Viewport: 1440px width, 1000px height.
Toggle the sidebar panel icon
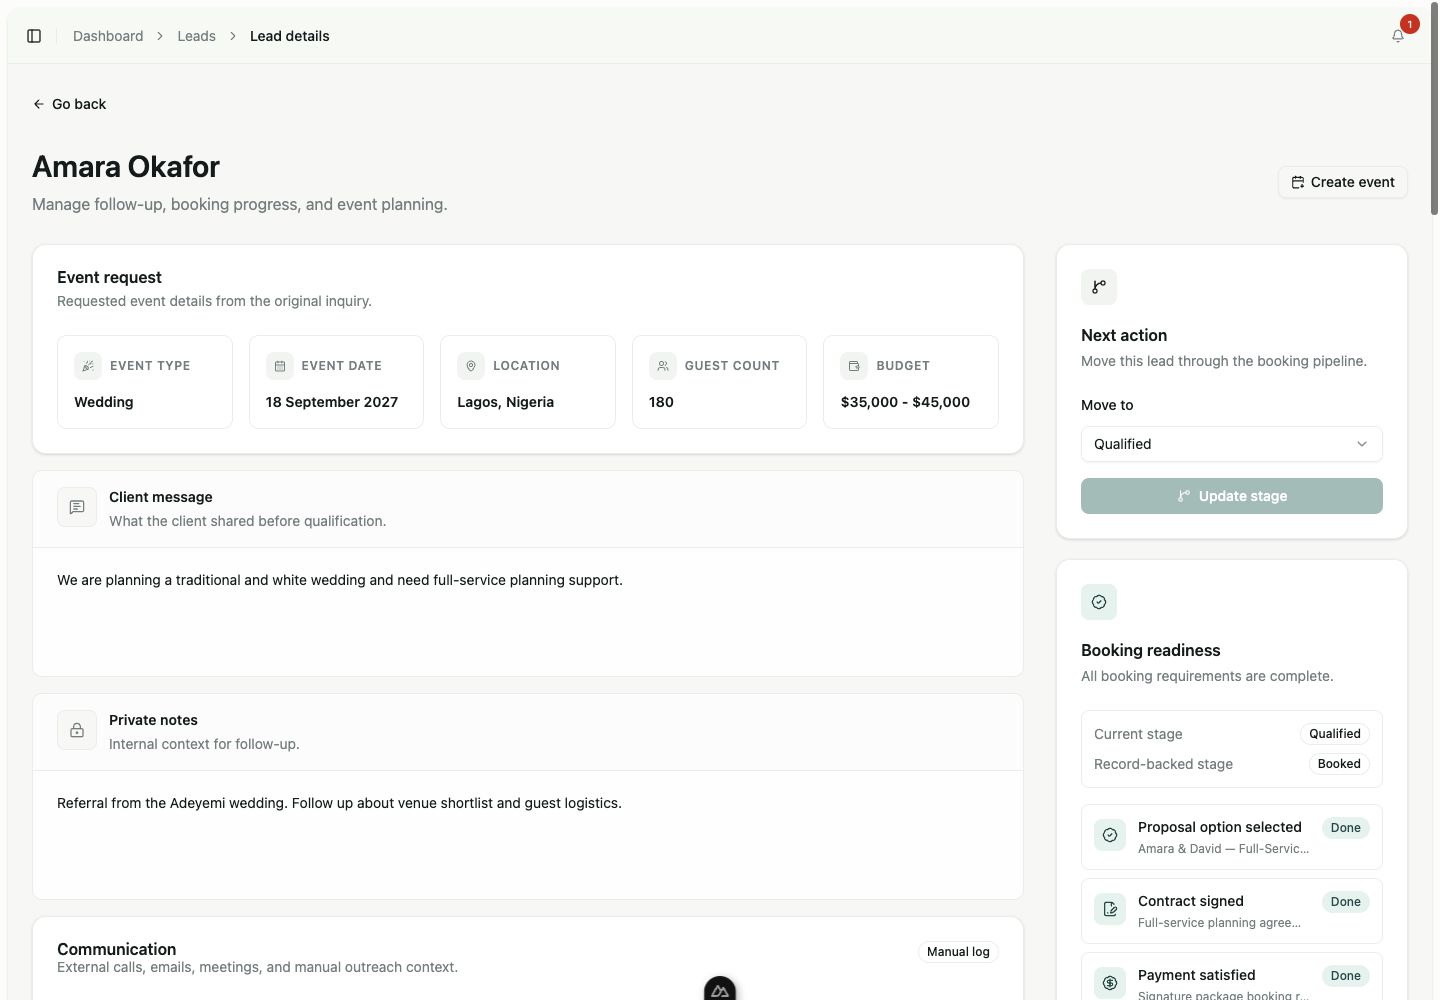34,36
